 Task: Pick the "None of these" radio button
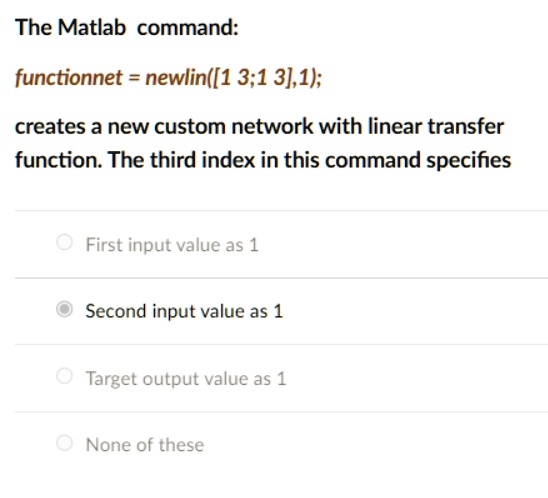click(x=64, y=443)
